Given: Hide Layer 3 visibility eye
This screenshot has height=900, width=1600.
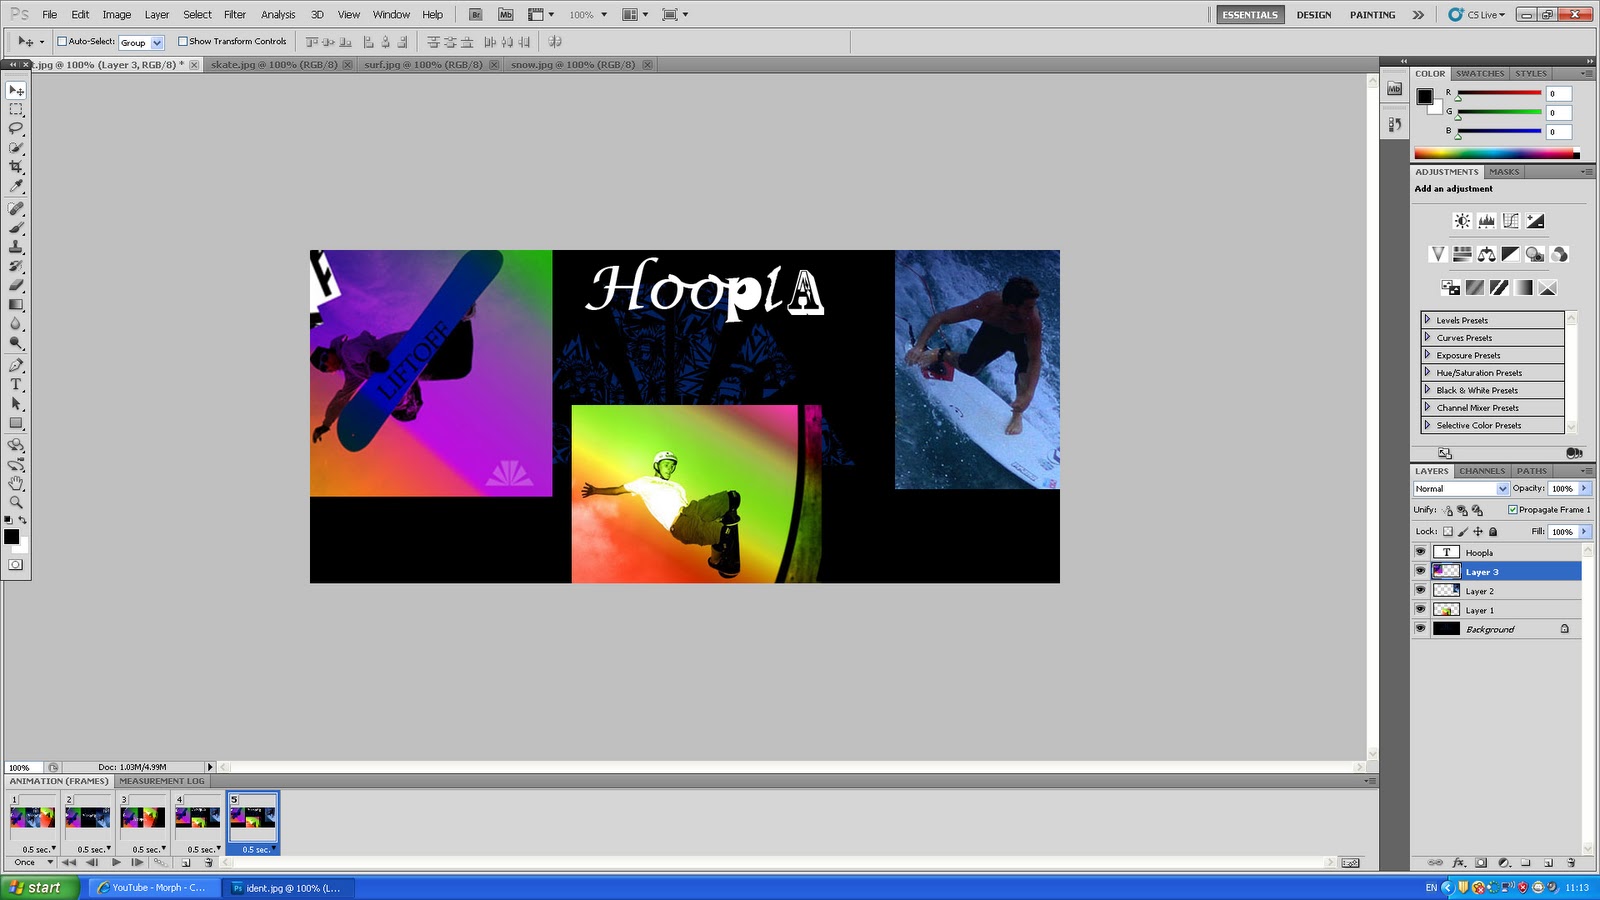Looking at the screenshot, I should (x=1420, y=571).
